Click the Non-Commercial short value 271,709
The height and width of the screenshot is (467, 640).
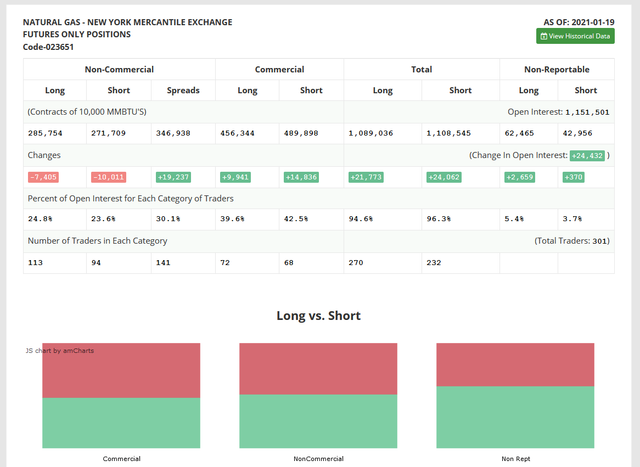(x=109, y=133)
